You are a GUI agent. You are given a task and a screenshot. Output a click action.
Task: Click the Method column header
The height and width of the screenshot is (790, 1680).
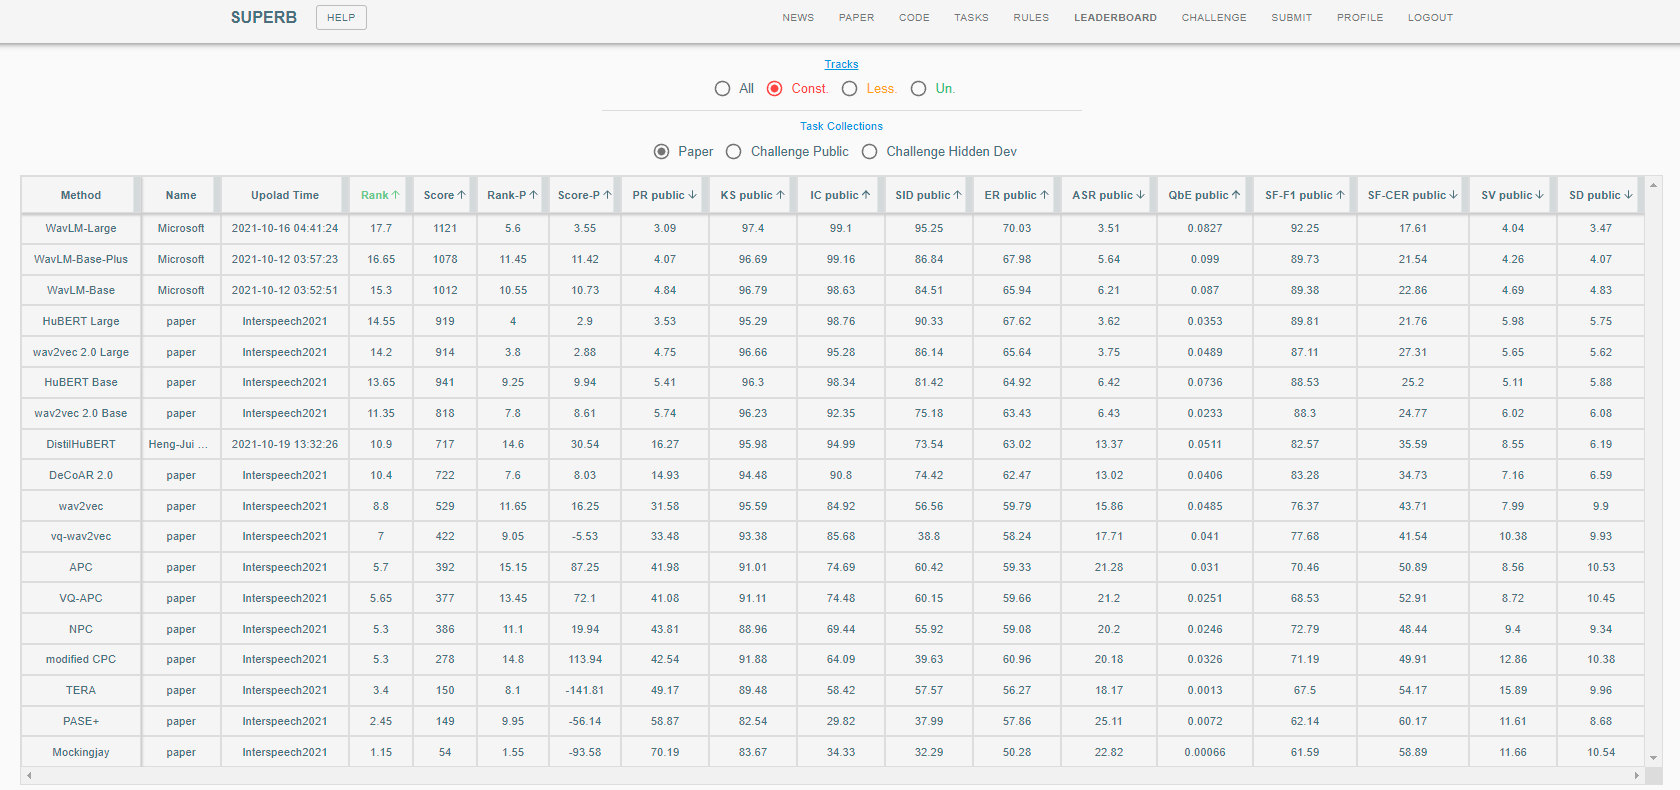(x=81, y=195)
